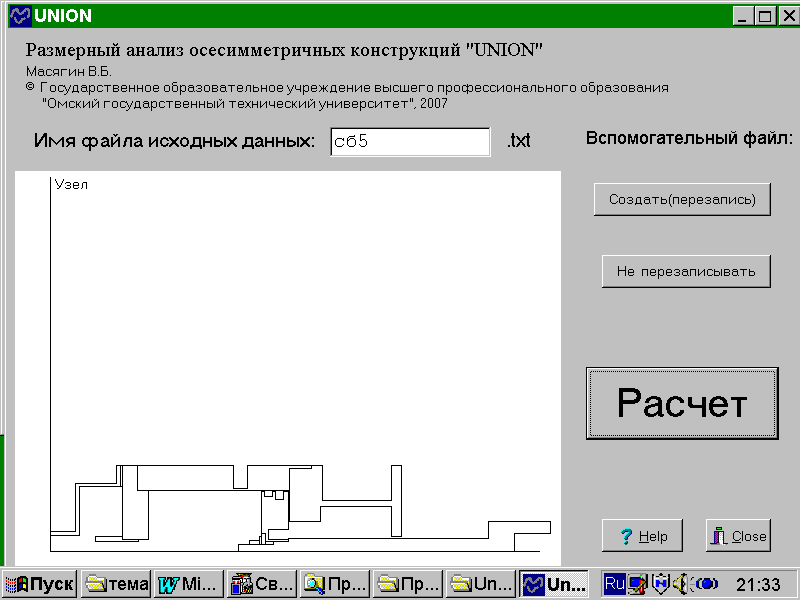This screenshot has width=800, height=600.
Task: Click the shield tray icon
Action: click(x=661, y=583)
